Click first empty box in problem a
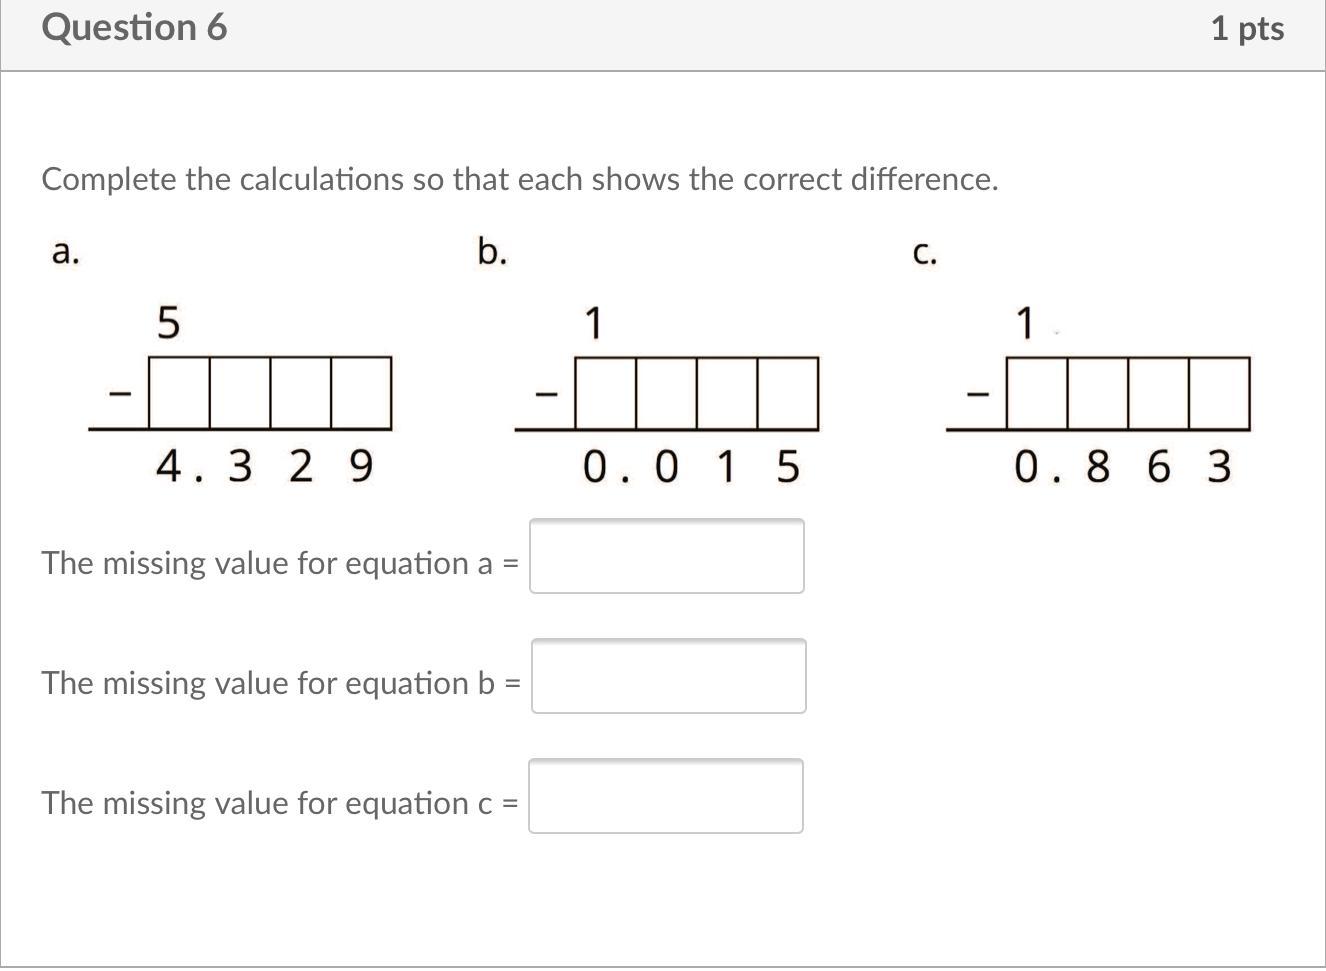The image size is (1326, 971). (180, 393)
